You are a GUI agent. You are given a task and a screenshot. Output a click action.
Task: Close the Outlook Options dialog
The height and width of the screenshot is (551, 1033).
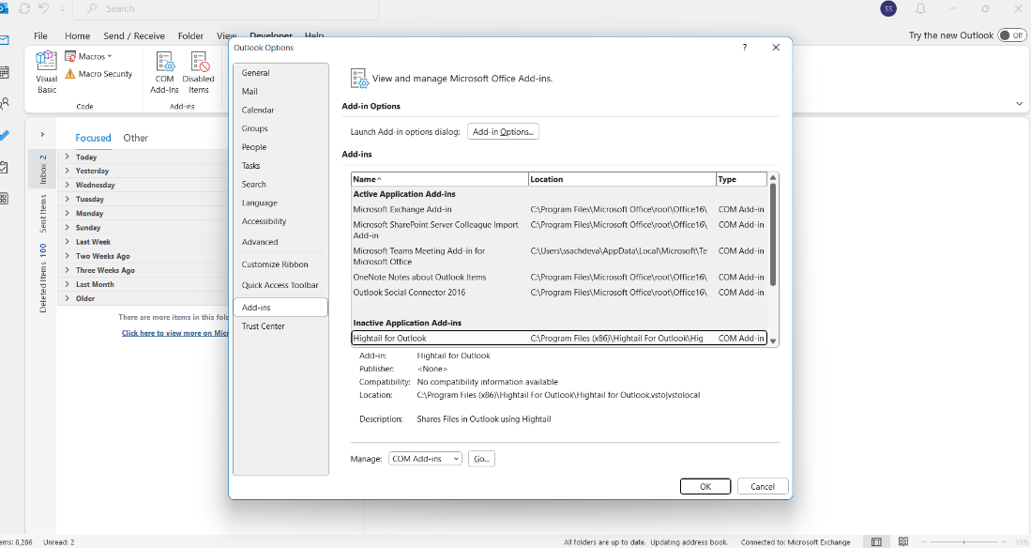(776, 47)
